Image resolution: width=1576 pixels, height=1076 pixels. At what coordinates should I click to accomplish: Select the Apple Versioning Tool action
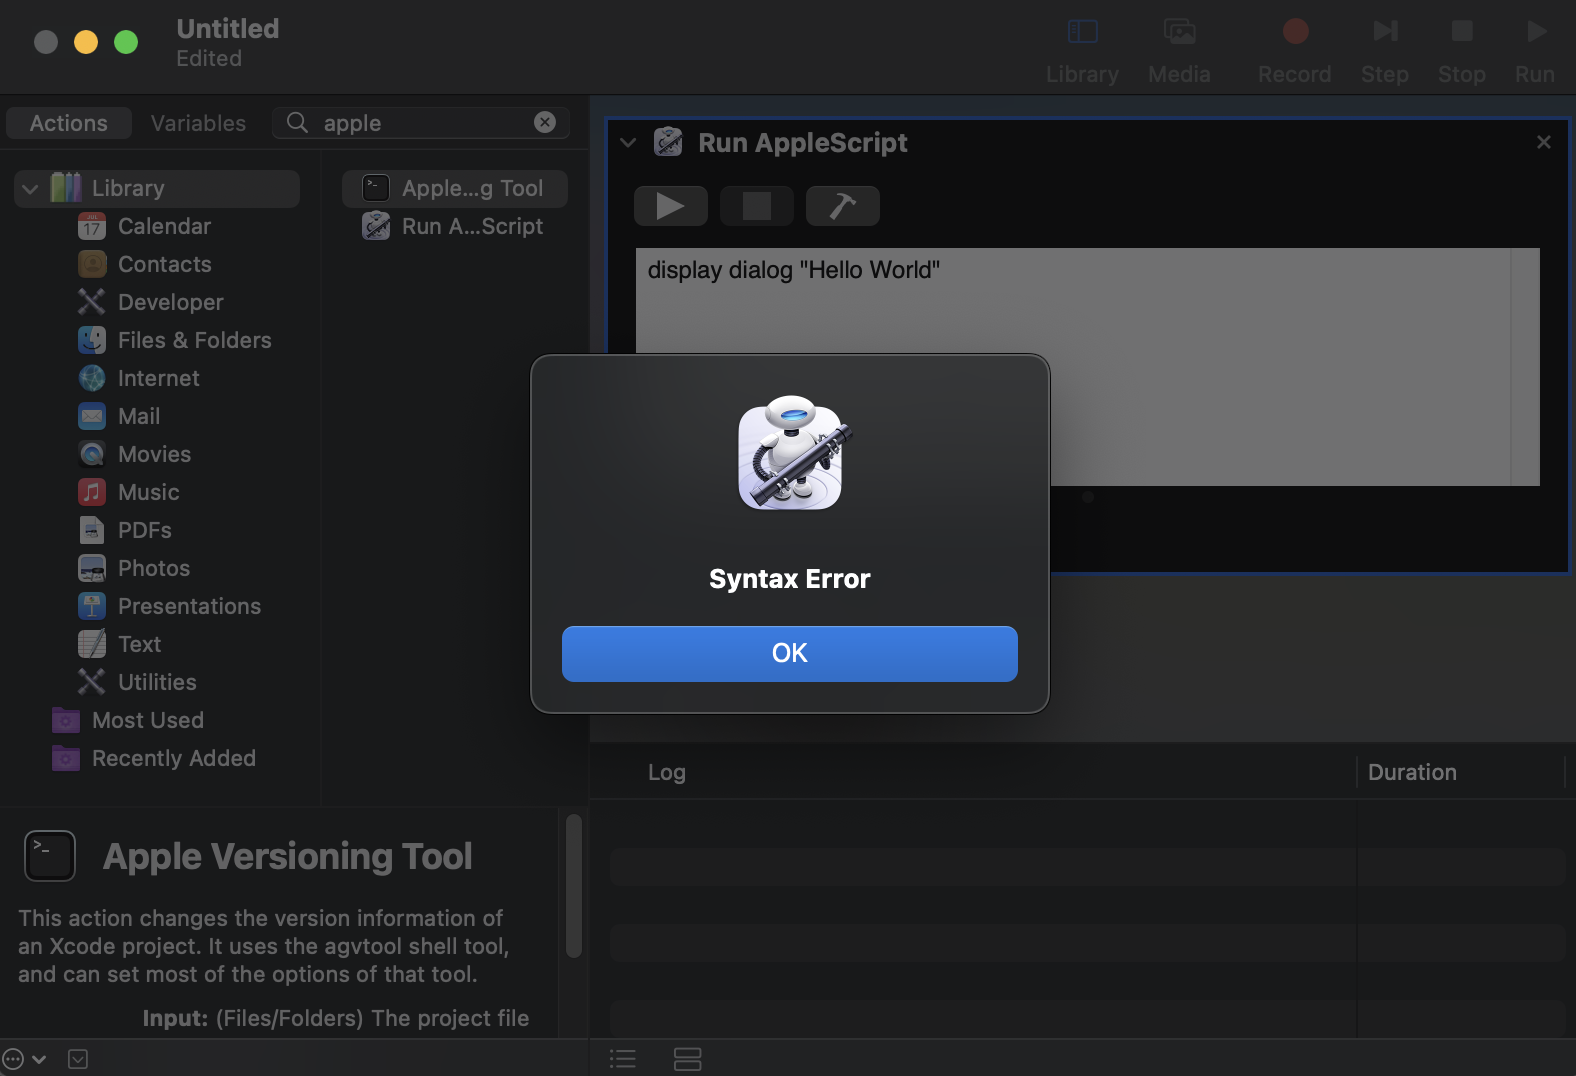click(455, 189)
